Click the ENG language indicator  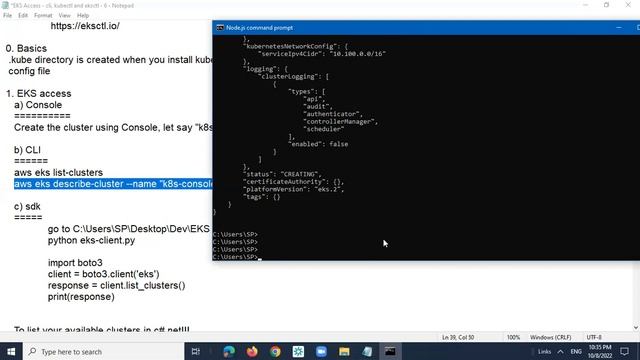[576, 351]
